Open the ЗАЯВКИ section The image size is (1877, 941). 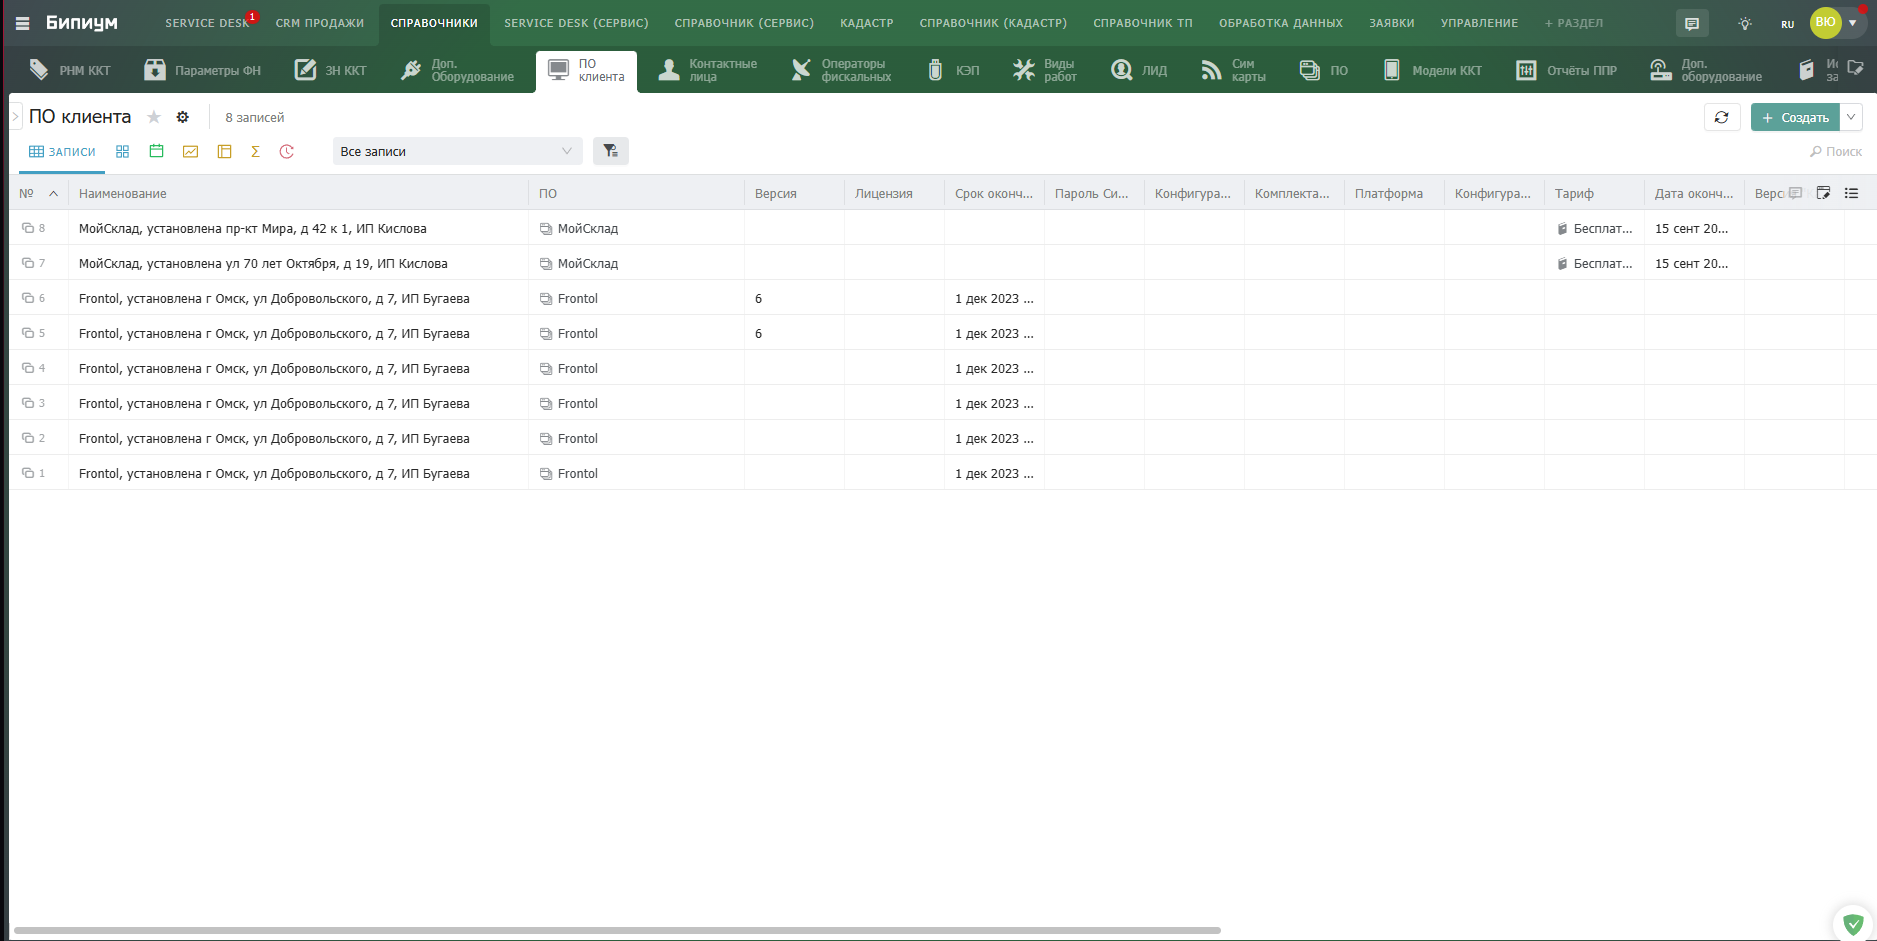(1392, 23)
